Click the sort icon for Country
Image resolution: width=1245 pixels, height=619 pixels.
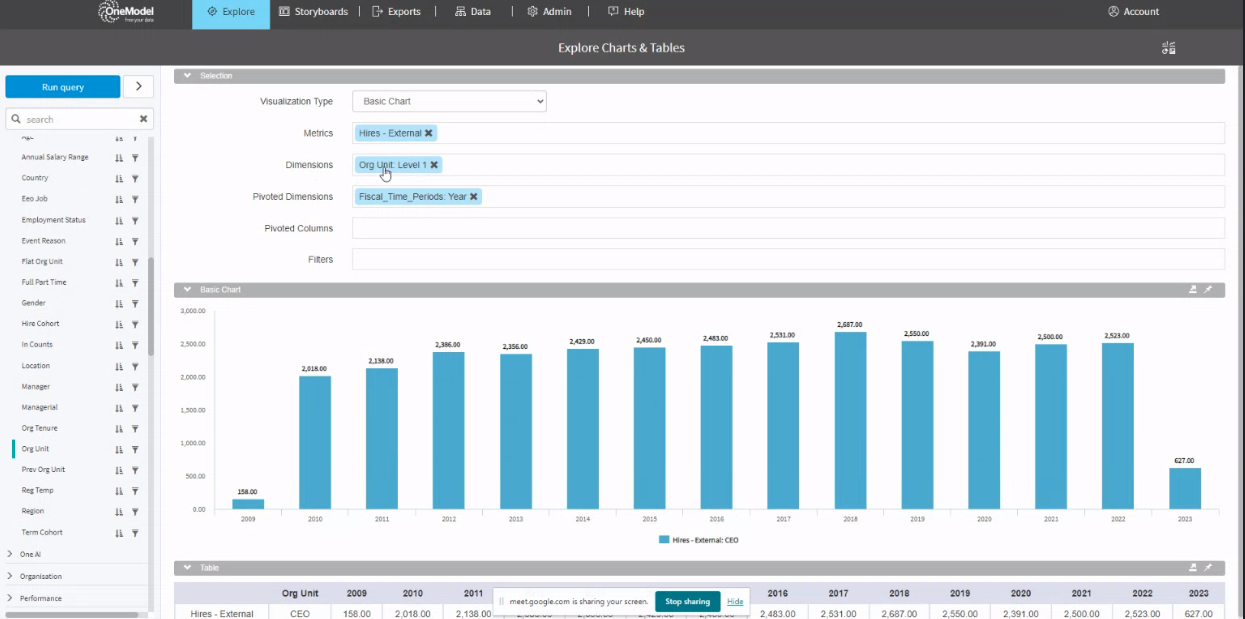[119, 178]
